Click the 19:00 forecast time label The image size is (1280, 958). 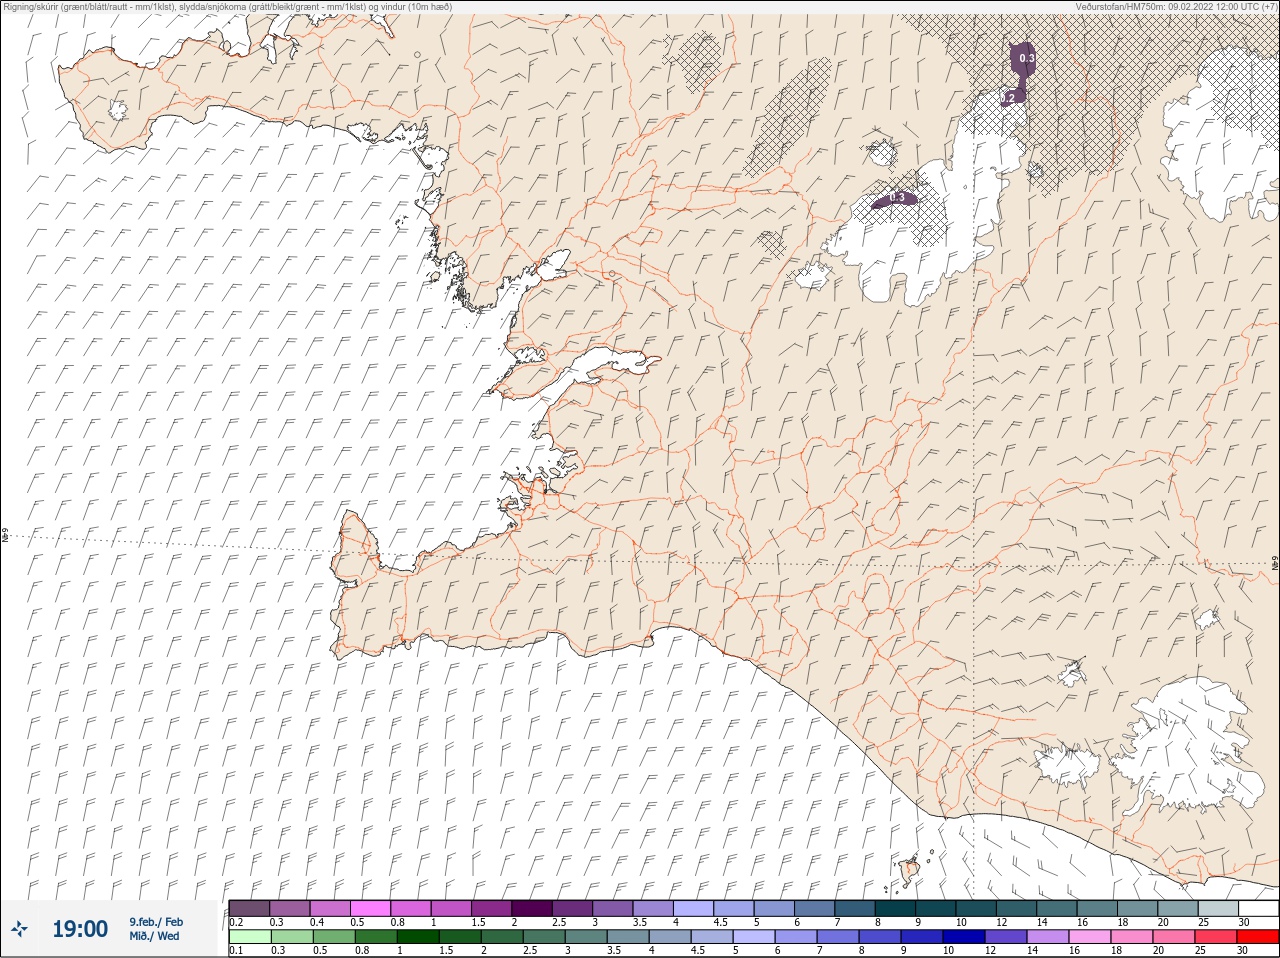pos(80,929)
